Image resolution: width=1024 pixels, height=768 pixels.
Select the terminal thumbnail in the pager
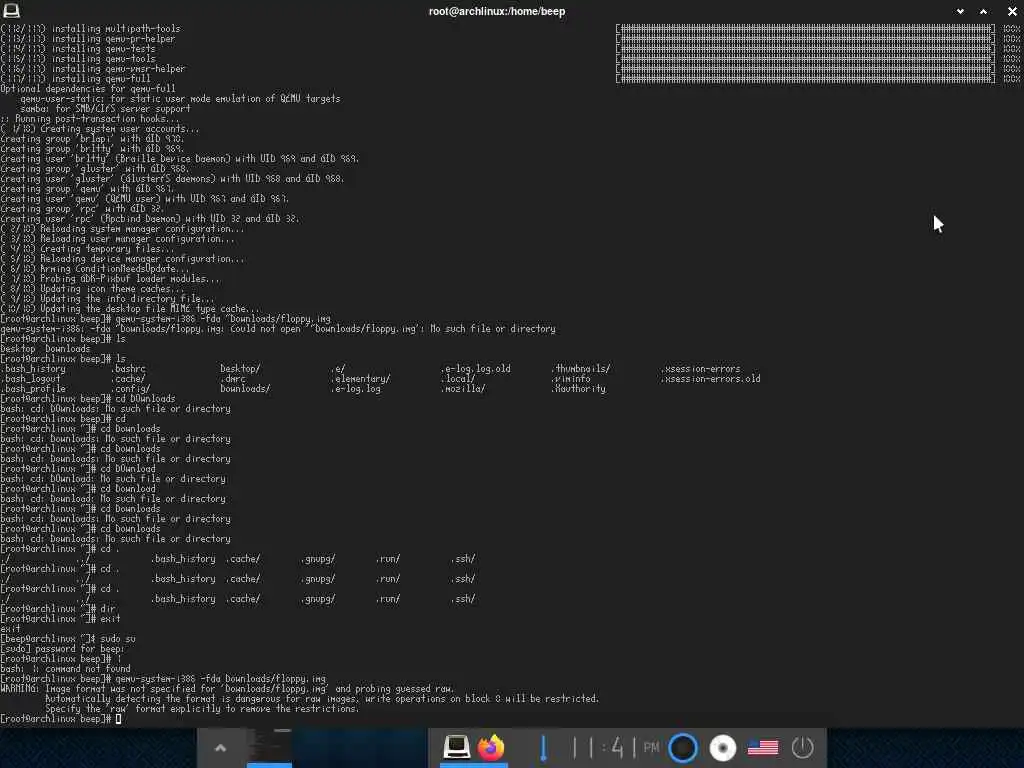coord(269,746)
